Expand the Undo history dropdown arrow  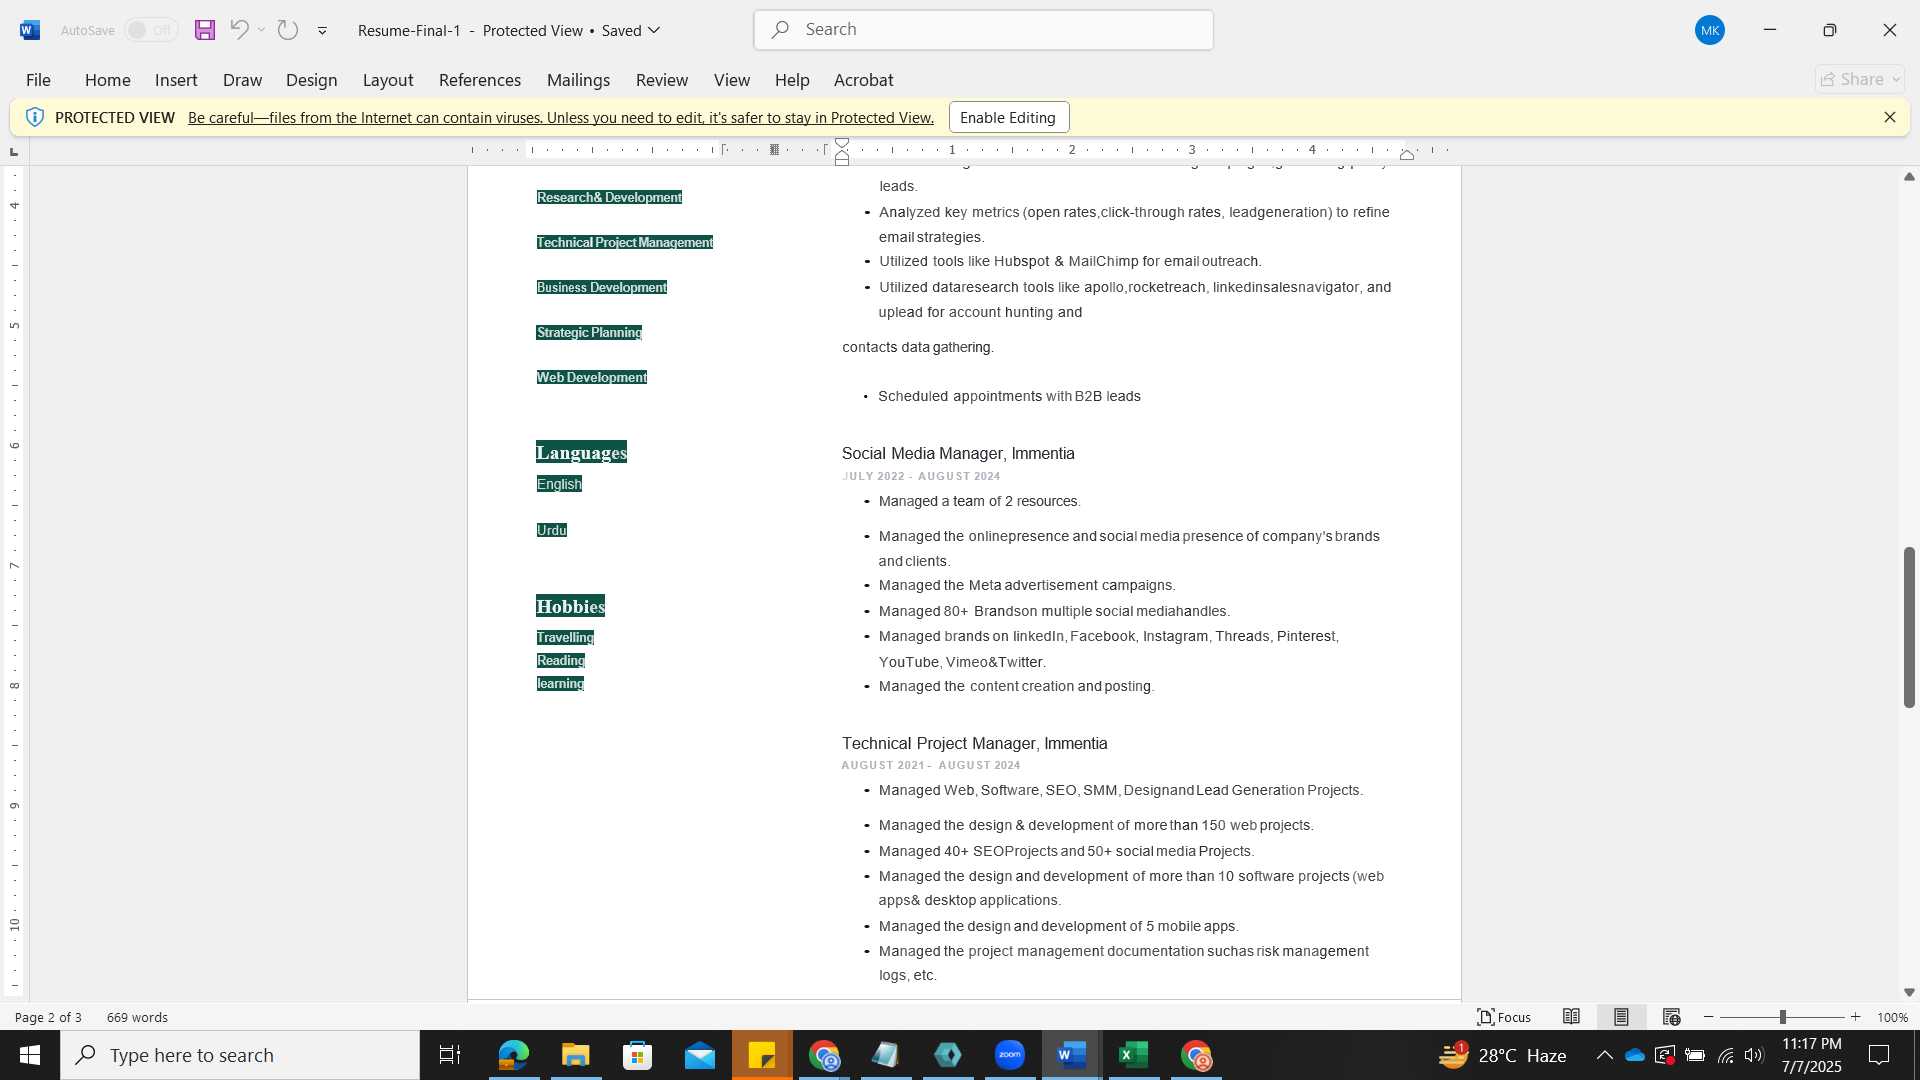[x=262, y=30]
